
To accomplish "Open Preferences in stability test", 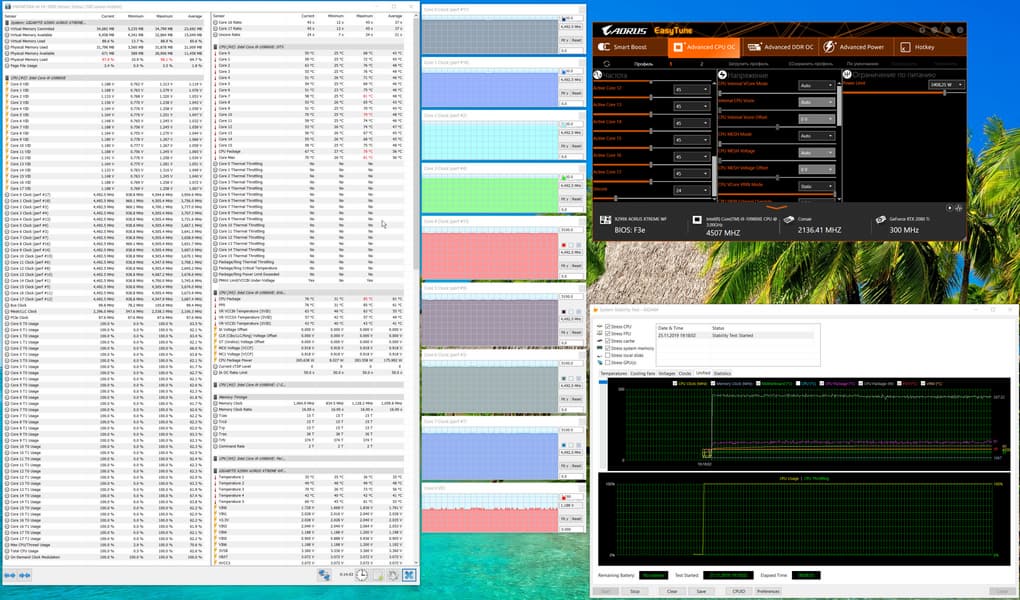I will (768, 592).
